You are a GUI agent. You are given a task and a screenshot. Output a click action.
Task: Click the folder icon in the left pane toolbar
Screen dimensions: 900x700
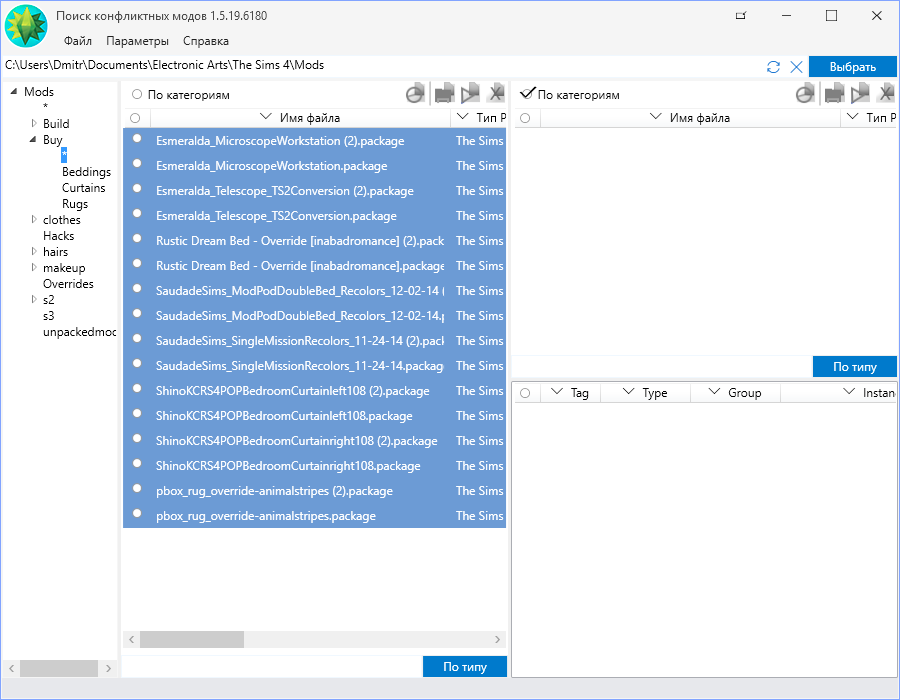(445, 94)
